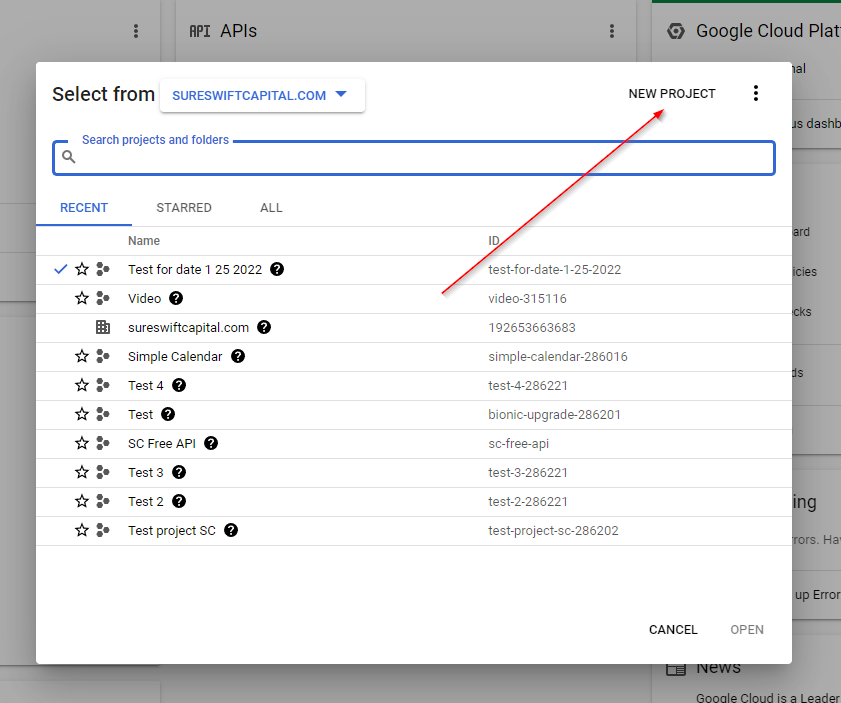The image size is (841, 703).
Task: Click the organization icon for sureswiftcapital.com
Action: coord(103,327)
